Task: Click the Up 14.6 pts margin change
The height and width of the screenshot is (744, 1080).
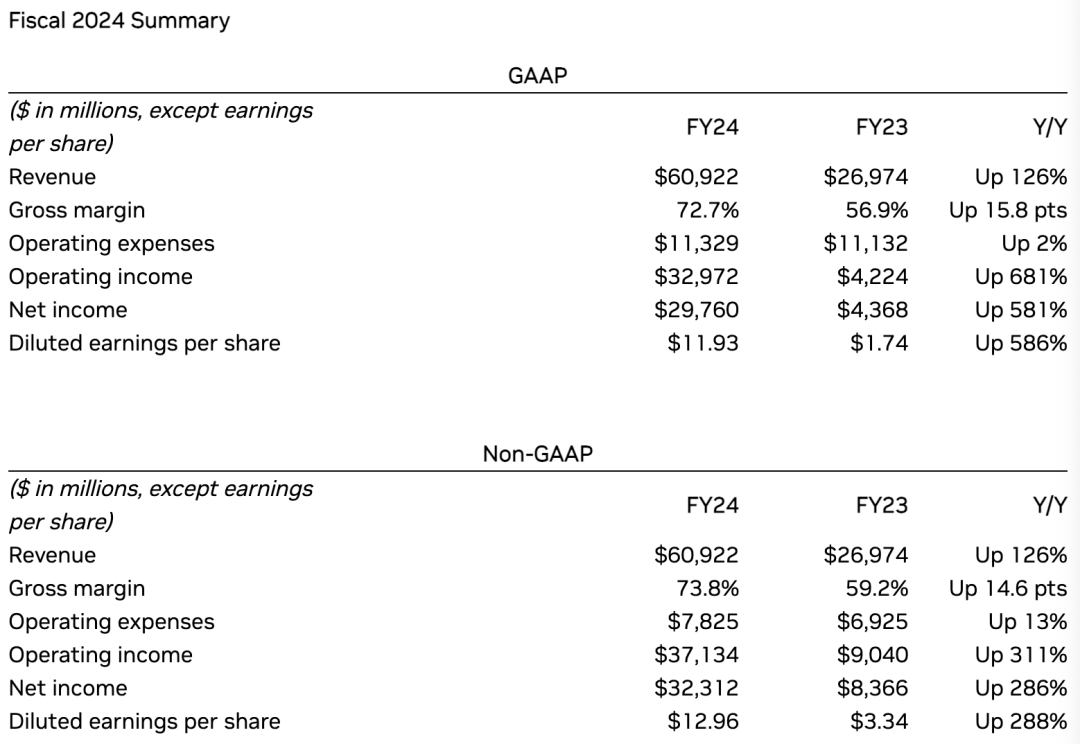Action: [1008, 588]
